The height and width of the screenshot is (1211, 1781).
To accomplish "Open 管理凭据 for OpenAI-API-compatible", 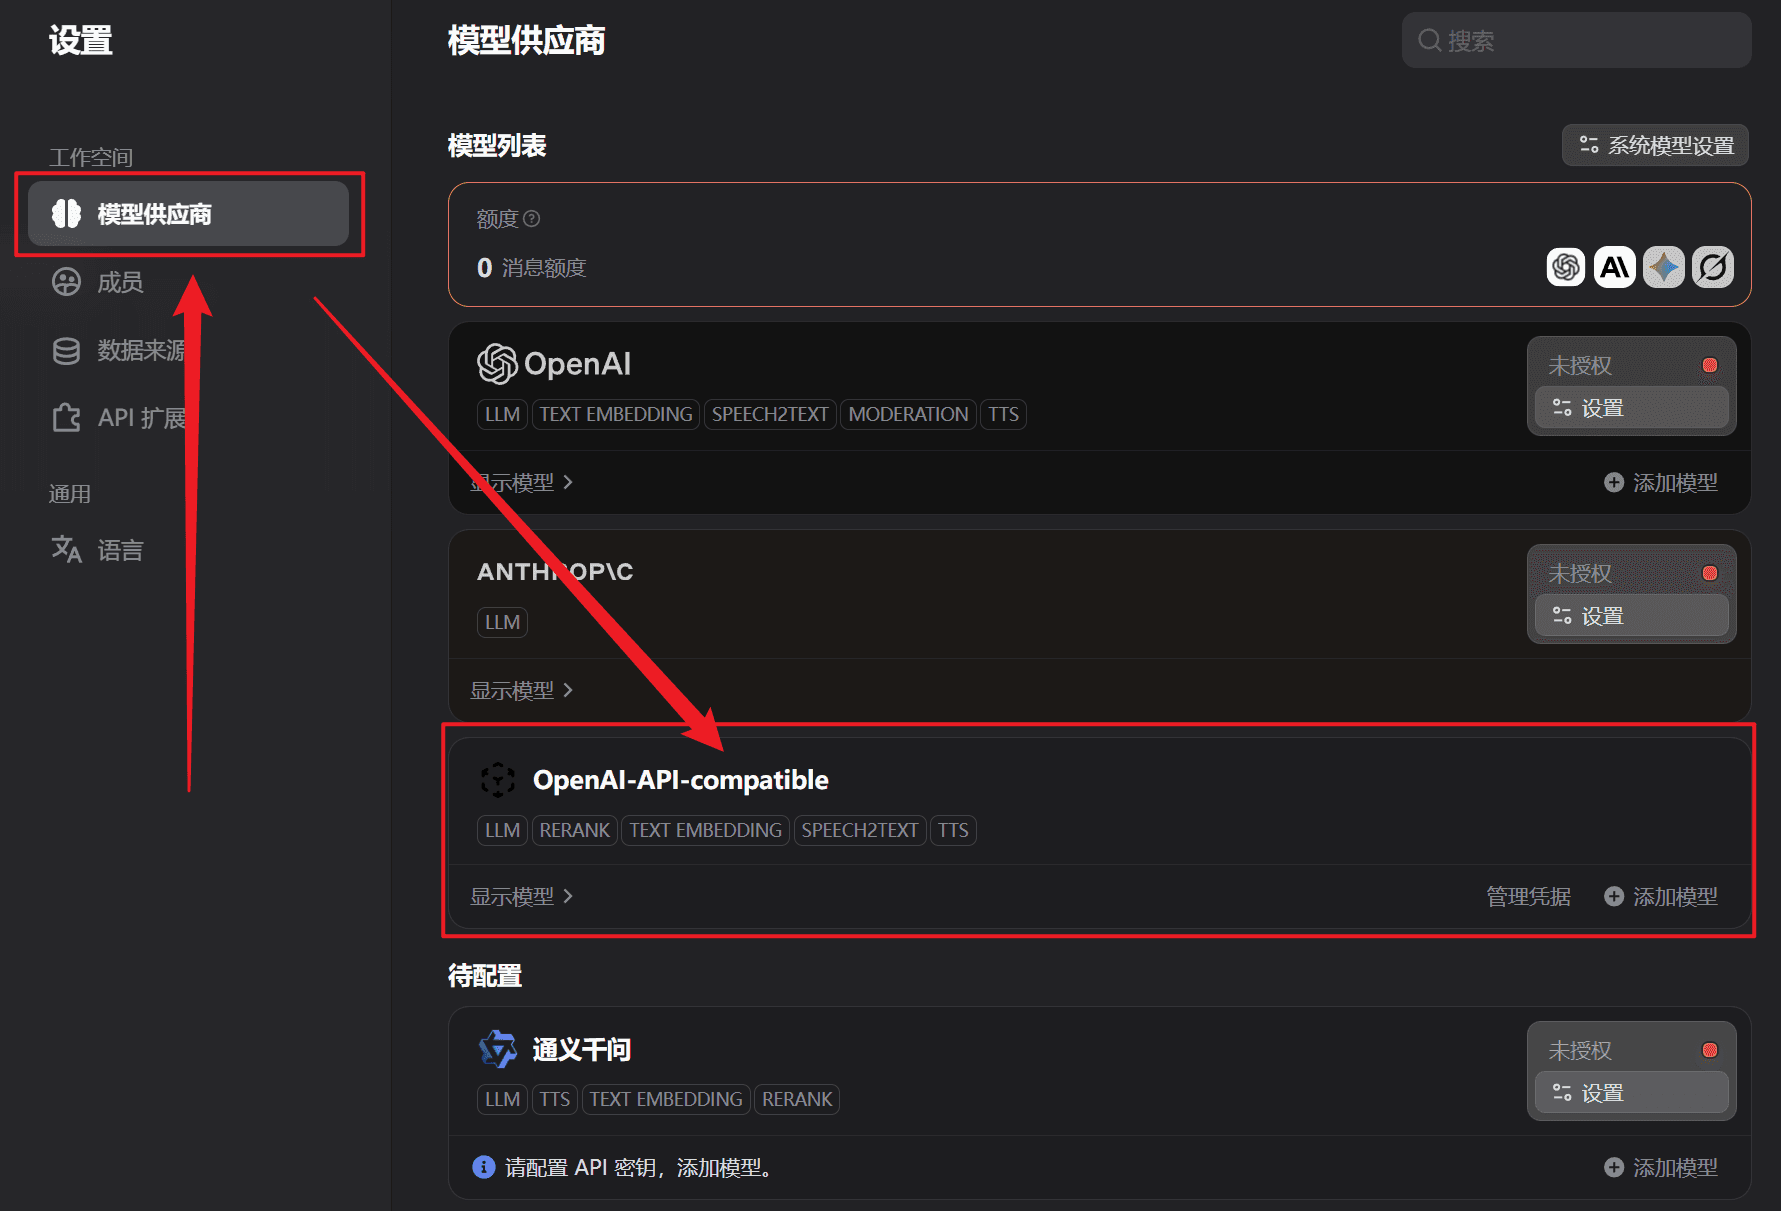I will (x=1529, y=896).
